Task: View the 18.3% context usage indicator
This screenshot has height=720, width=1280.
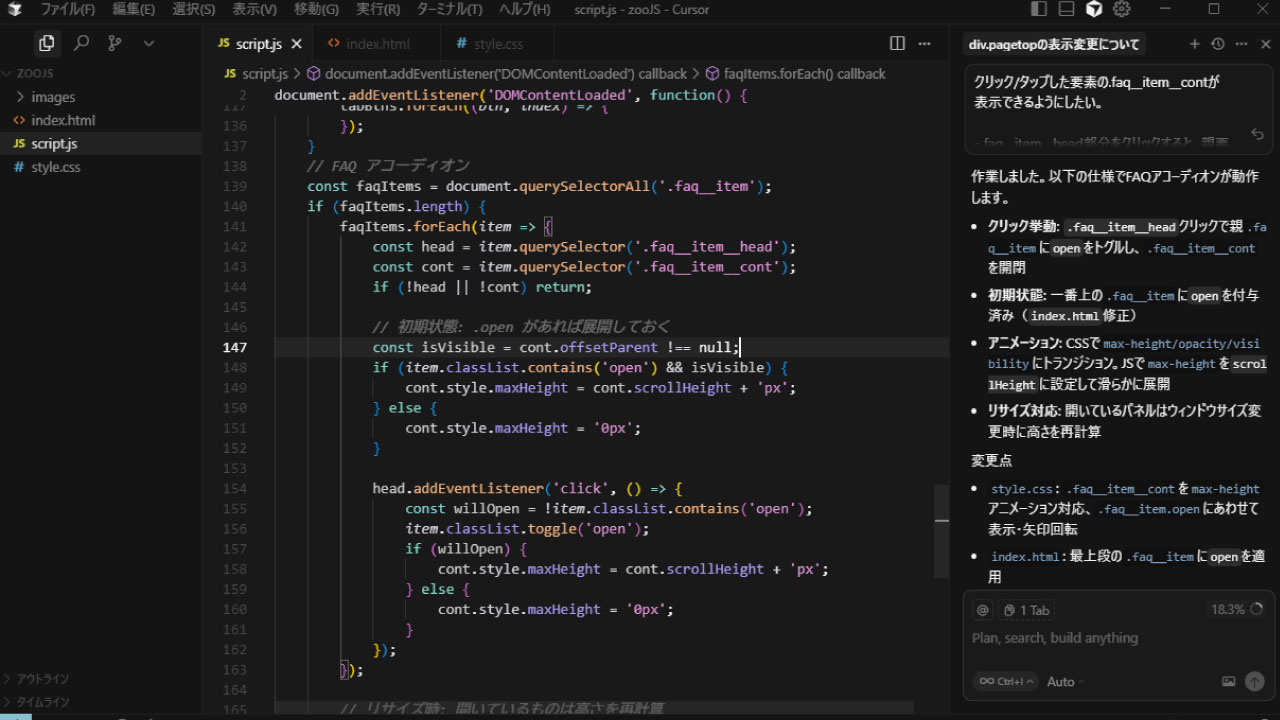Action: click(1237, 609)
